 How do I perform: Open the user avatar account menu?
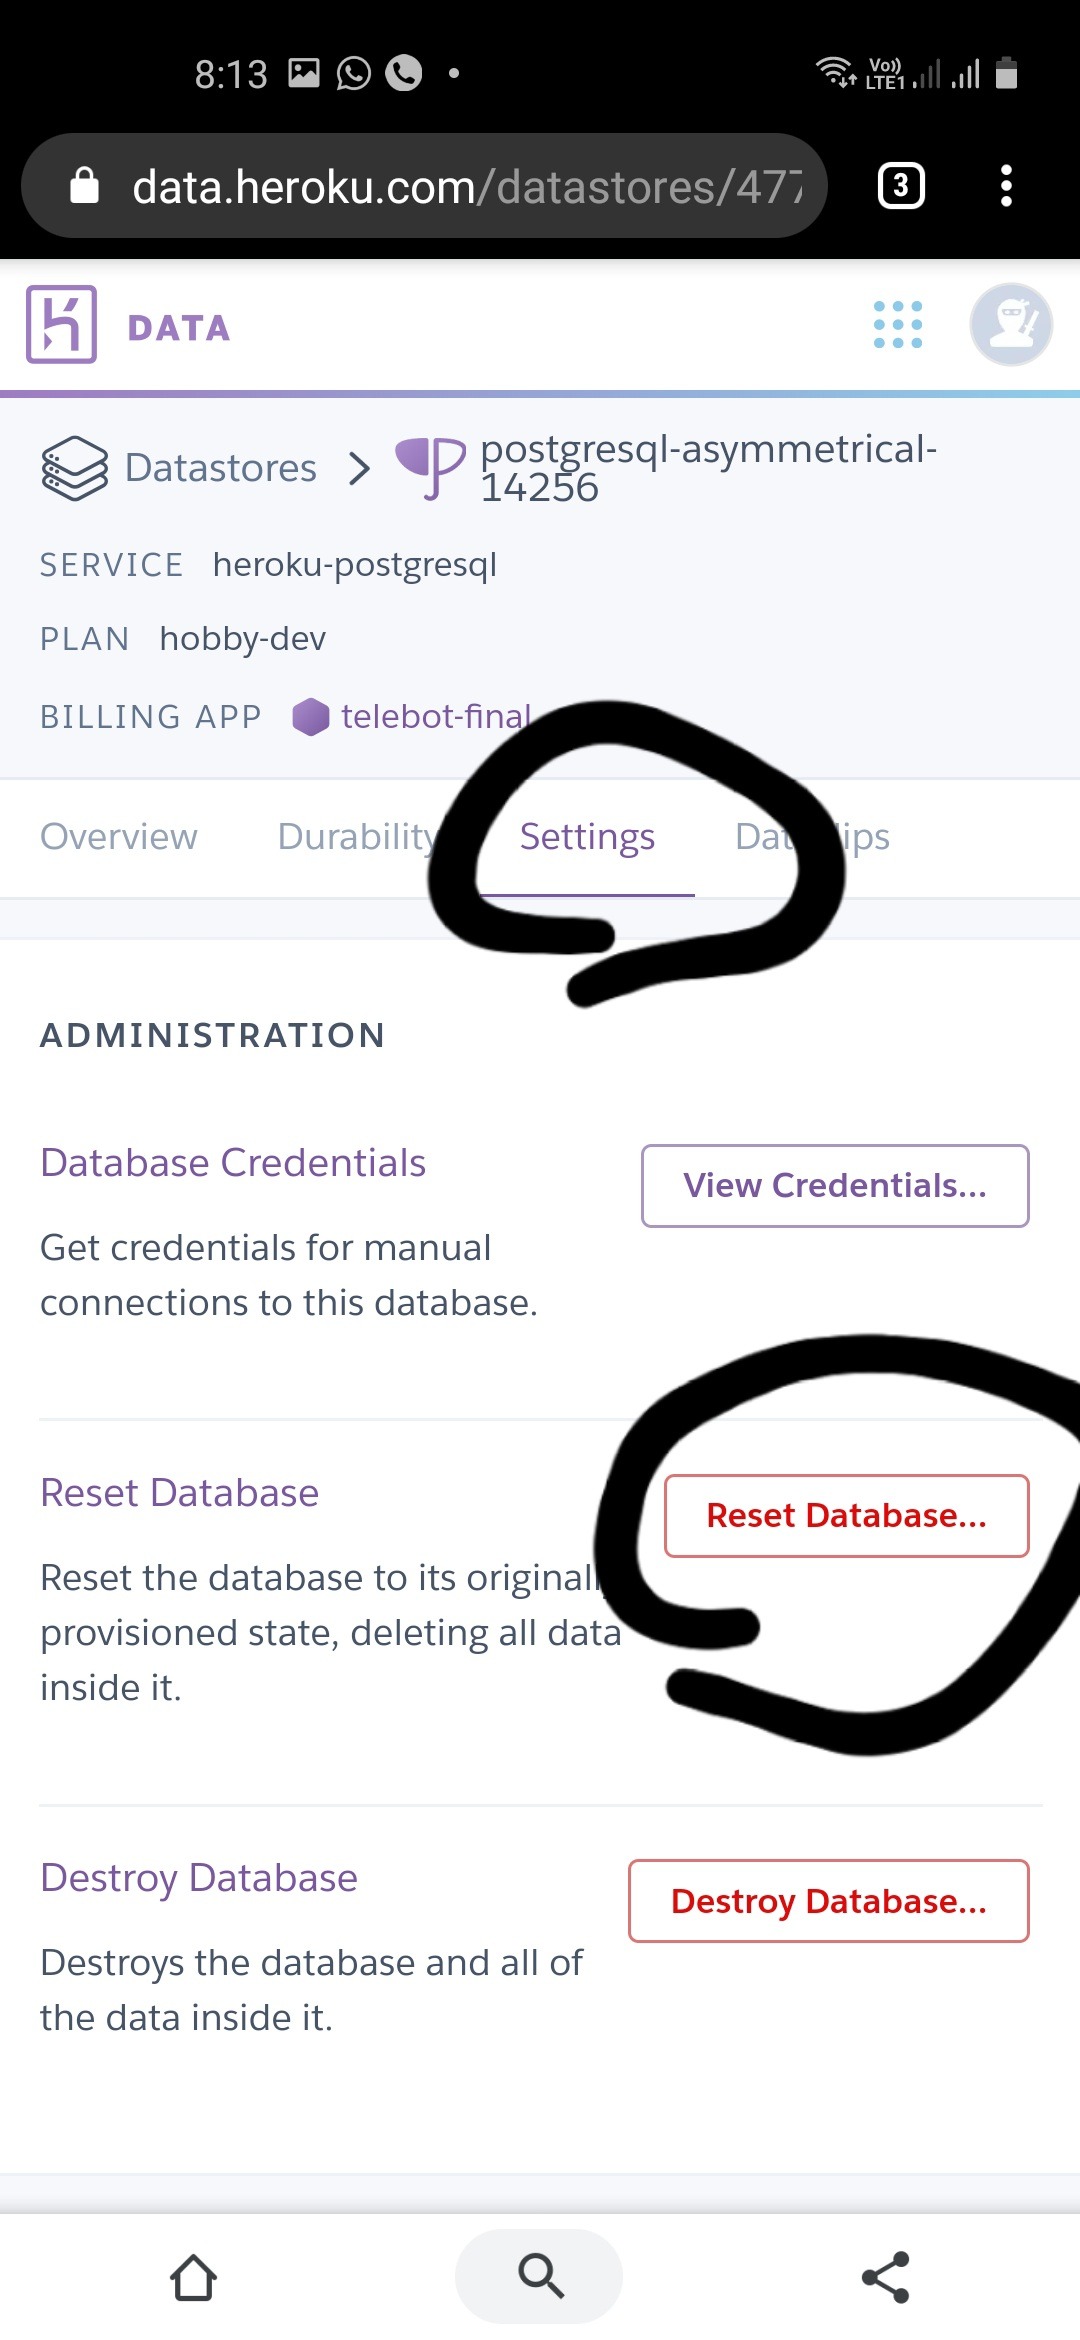(1010, 325)
